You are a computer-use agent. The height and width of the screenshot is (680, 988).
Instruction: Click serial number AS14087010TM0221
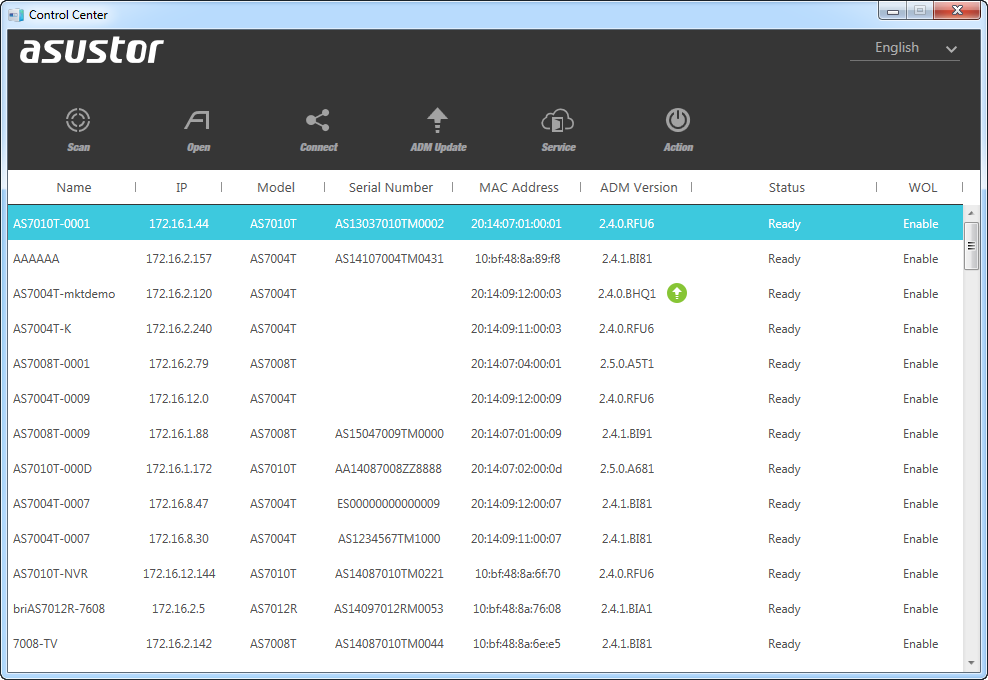(x=389, y=573)
